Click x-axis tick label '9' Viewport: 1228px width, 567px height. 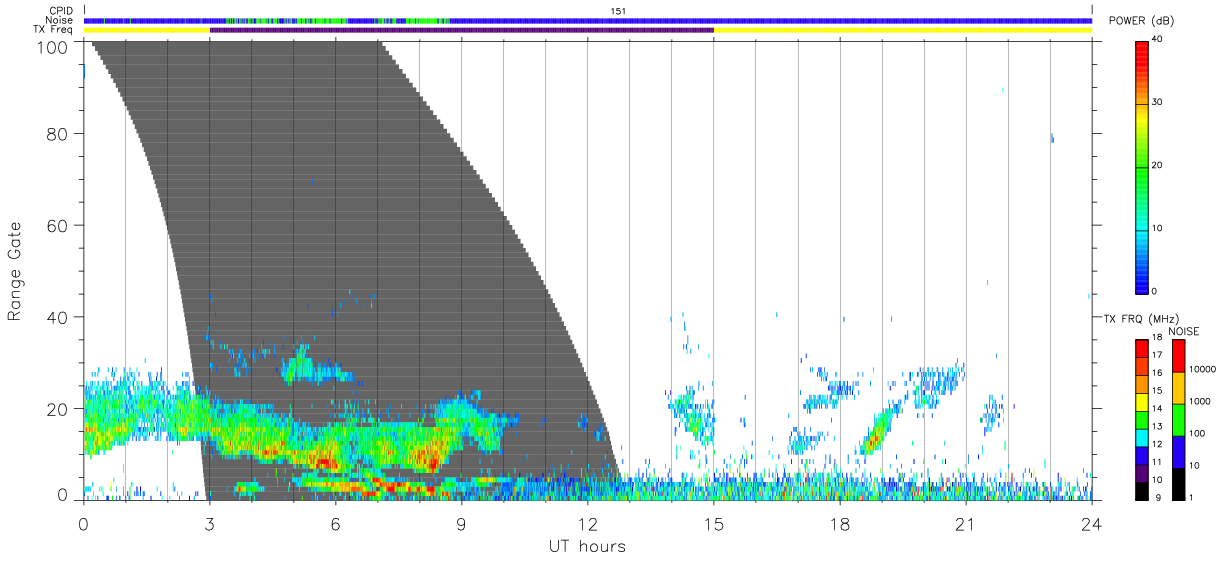[461, 524]
